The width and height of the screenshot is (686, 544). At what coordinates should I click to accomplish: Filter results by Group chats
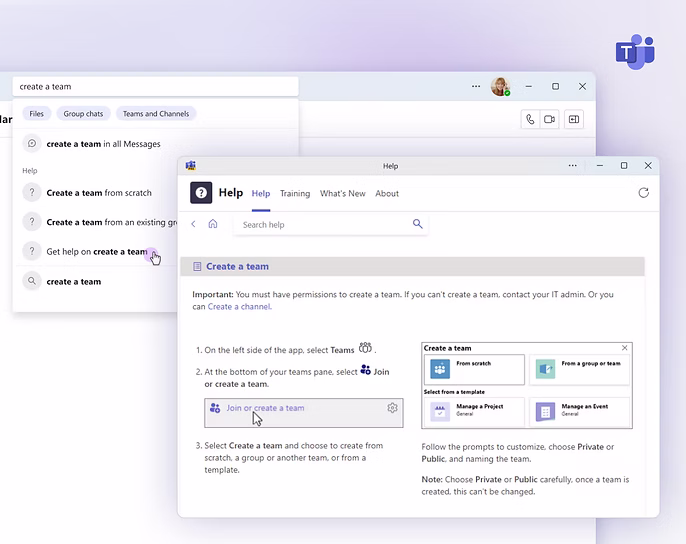point(83,114)
